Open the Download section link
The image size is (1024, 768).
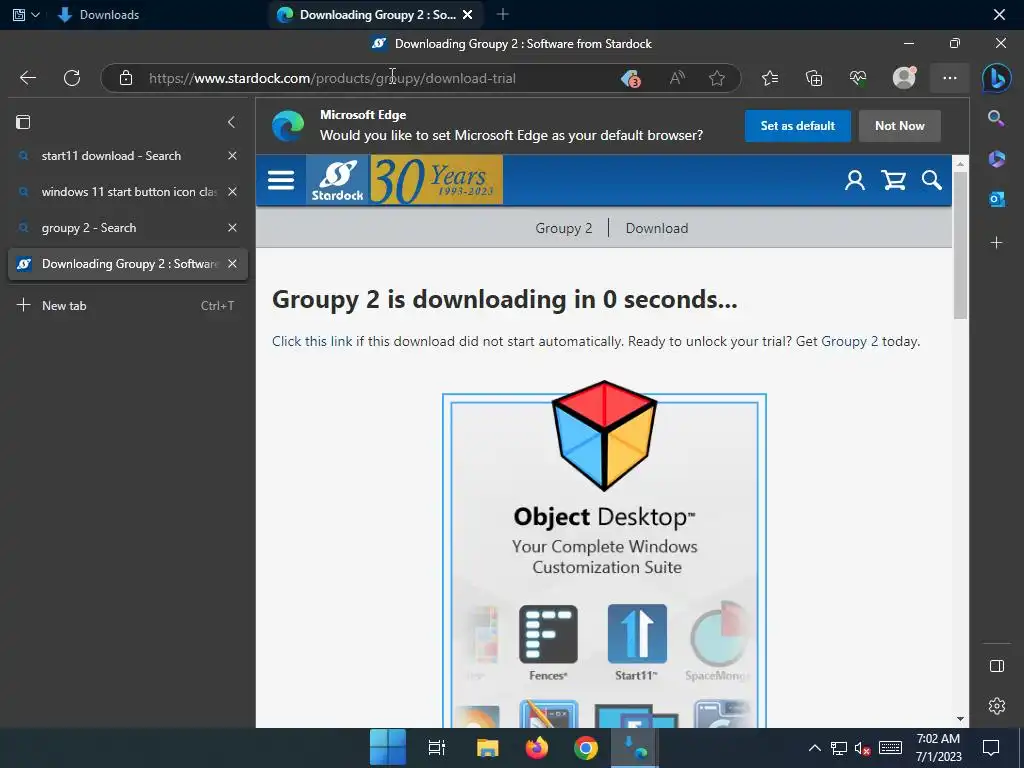pyautogui.click(x=656, y=229)
